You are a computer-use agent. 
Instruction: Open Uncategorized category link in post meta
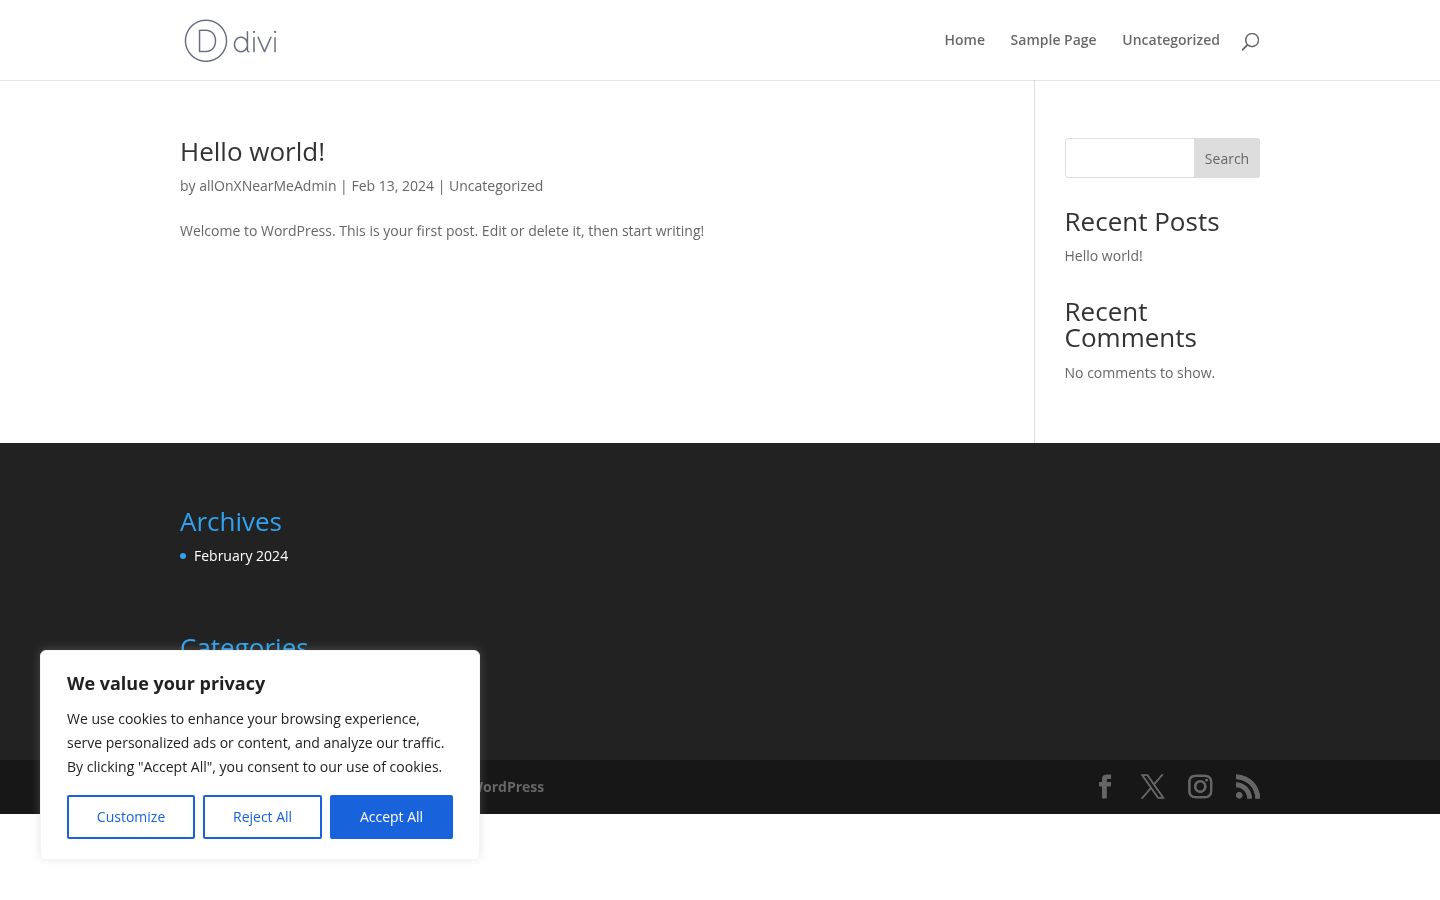496,186
